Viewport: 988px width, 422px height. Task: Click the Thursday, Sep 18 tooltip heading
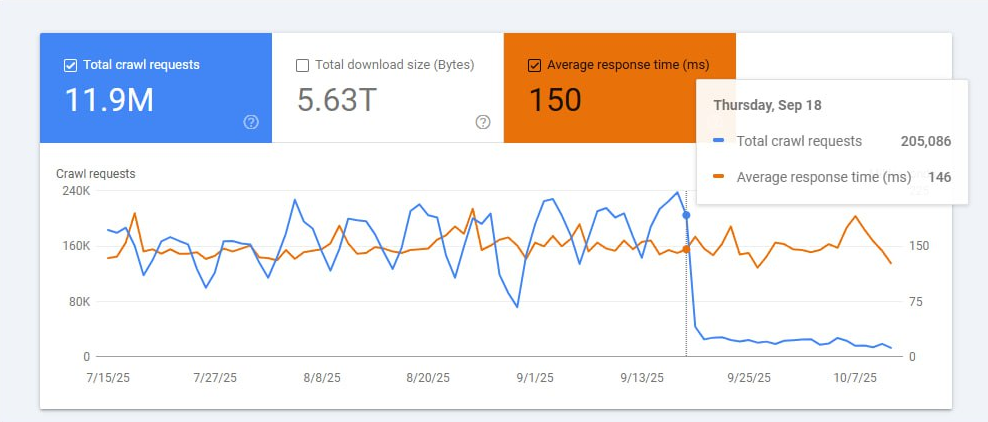pyautogui.click(x=767, y=104)
